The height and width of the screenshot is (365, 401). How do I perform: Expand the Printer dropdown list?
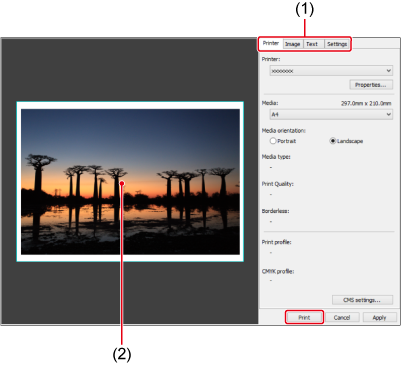331,71
